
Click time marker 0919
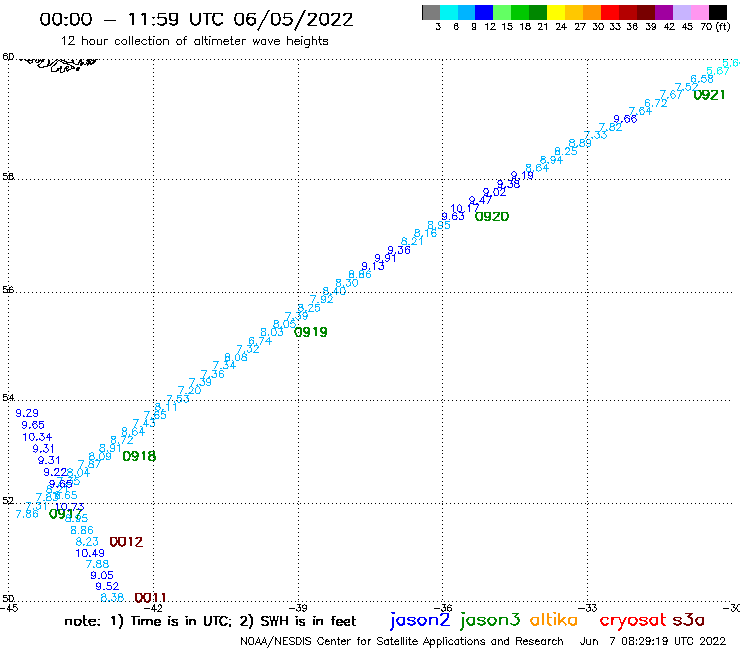coord(311,332)
